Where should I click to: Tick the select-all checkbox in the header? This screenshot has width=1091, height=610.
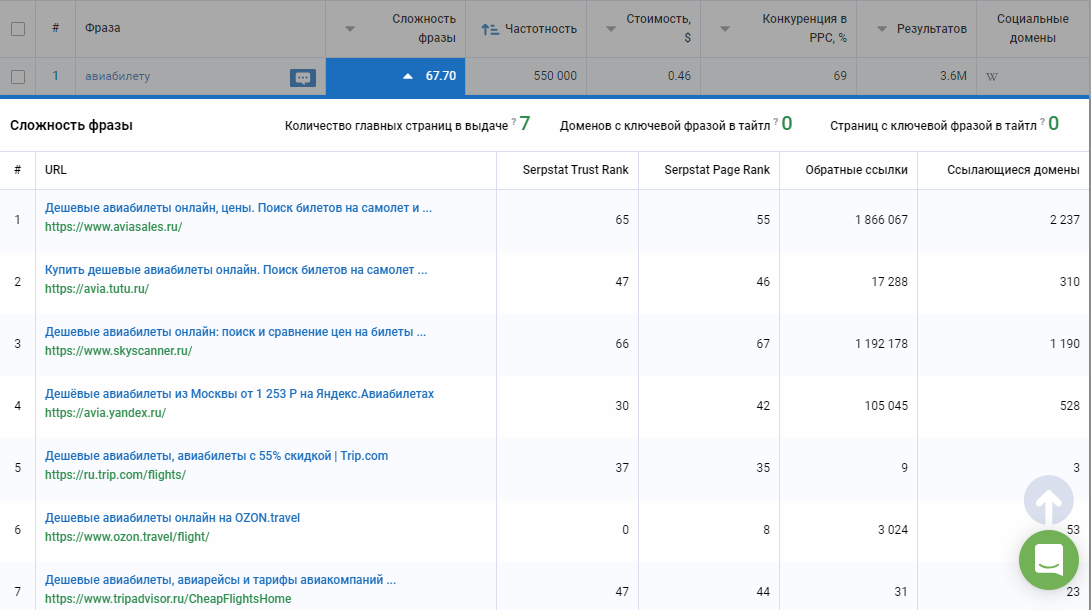[x=18, y=29]
